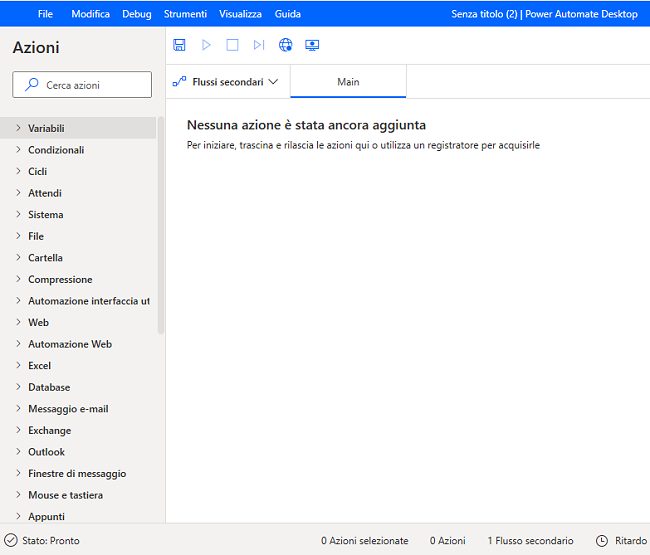Expand the Cartella chevron
Screen dimensions: 650x555
[x=18, y=257]
